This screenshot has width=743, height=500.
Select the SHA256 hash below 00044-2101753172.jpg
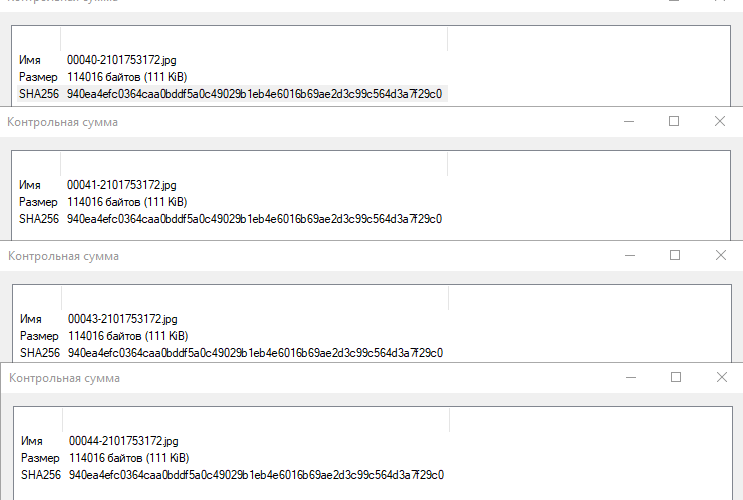tap(256, 475)
